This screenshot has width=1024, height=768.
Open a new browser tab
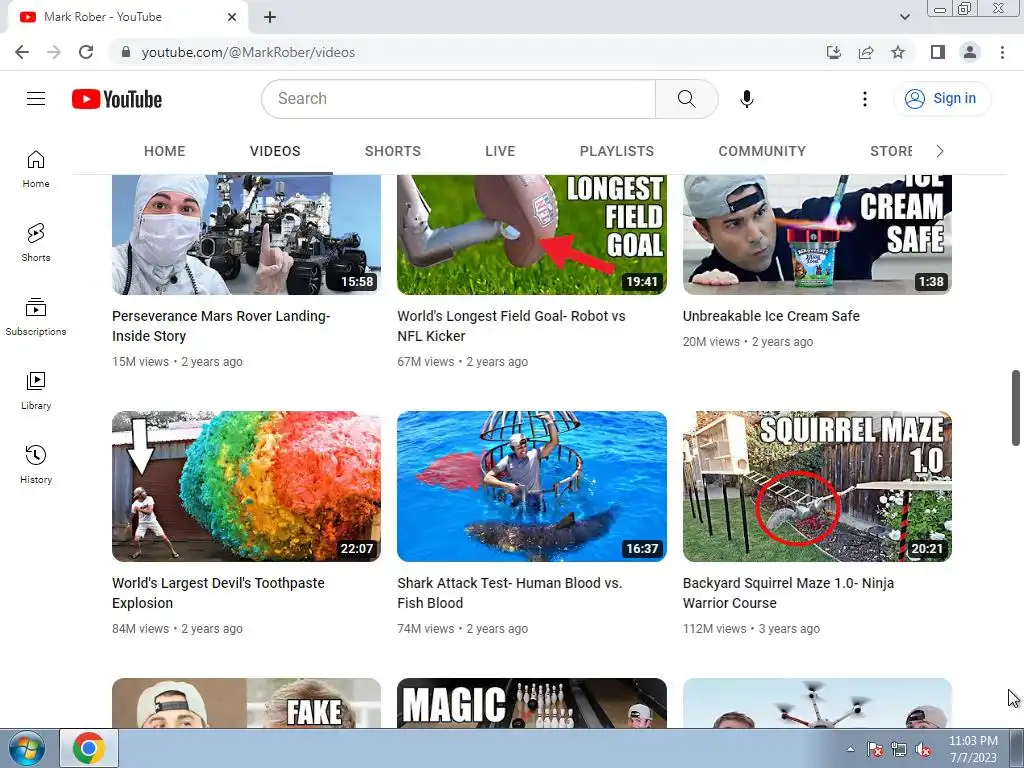[270, 17]
